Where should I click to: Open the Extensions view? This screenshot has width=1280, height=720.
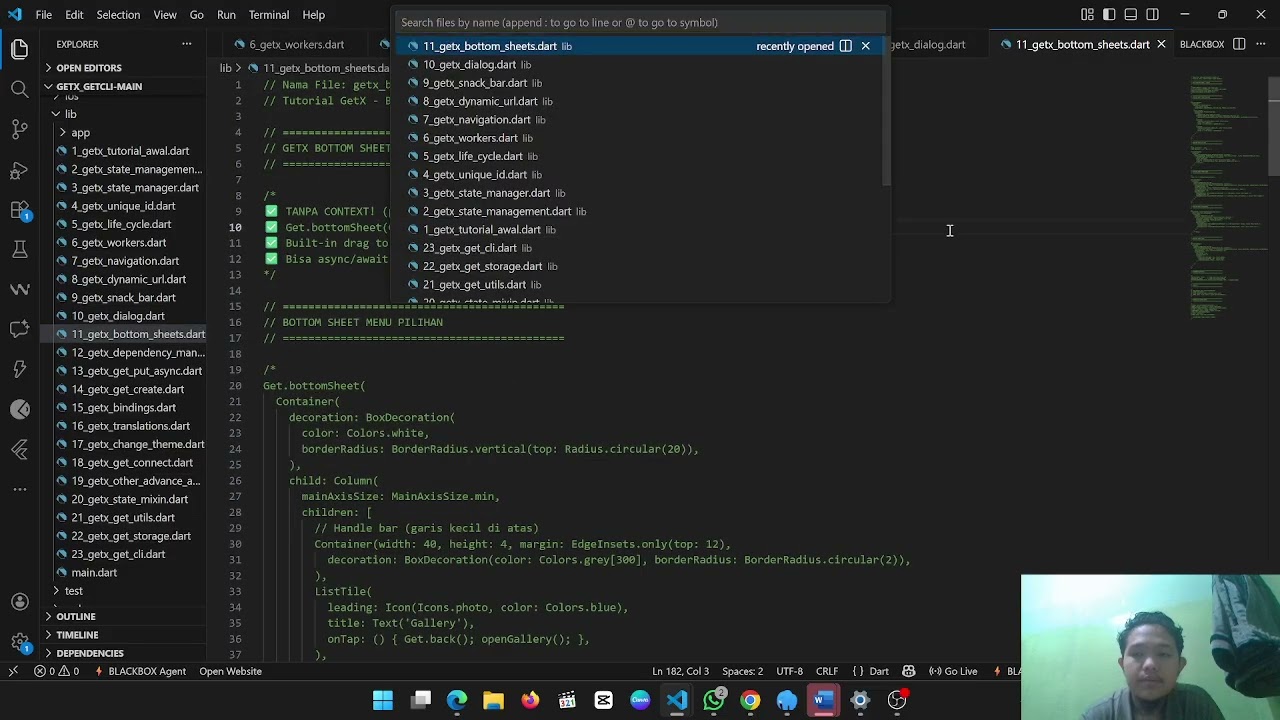19,209
